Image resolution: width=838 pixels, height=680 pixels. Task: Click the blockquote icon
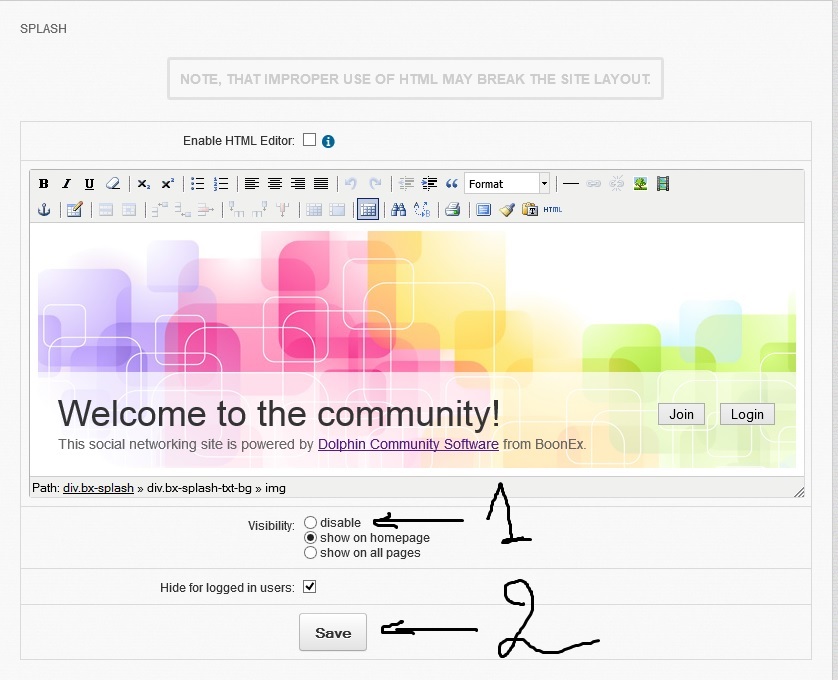coord(451,184)
